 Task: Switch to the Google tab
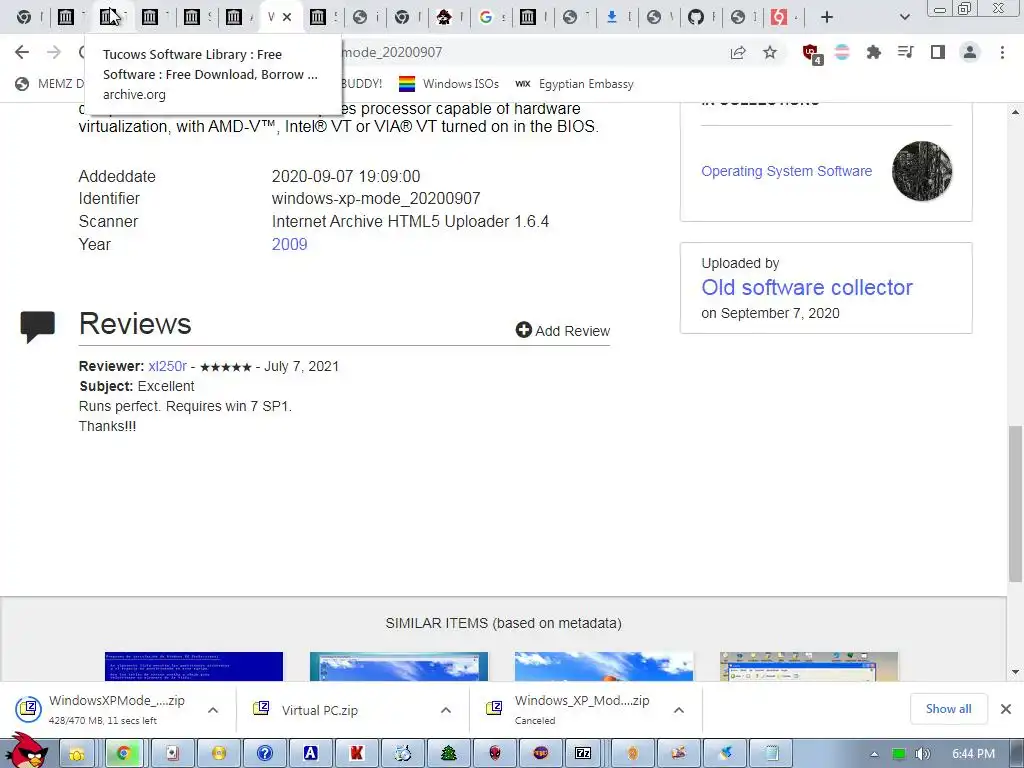coord(488,17)
